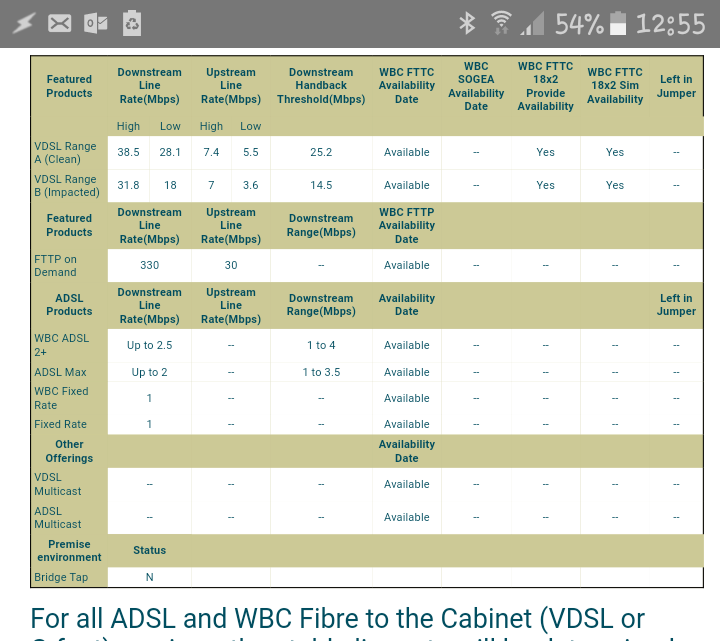This screenshot has height=641, width=720.
Task: Click the Status column header
Action: [150, 550]
